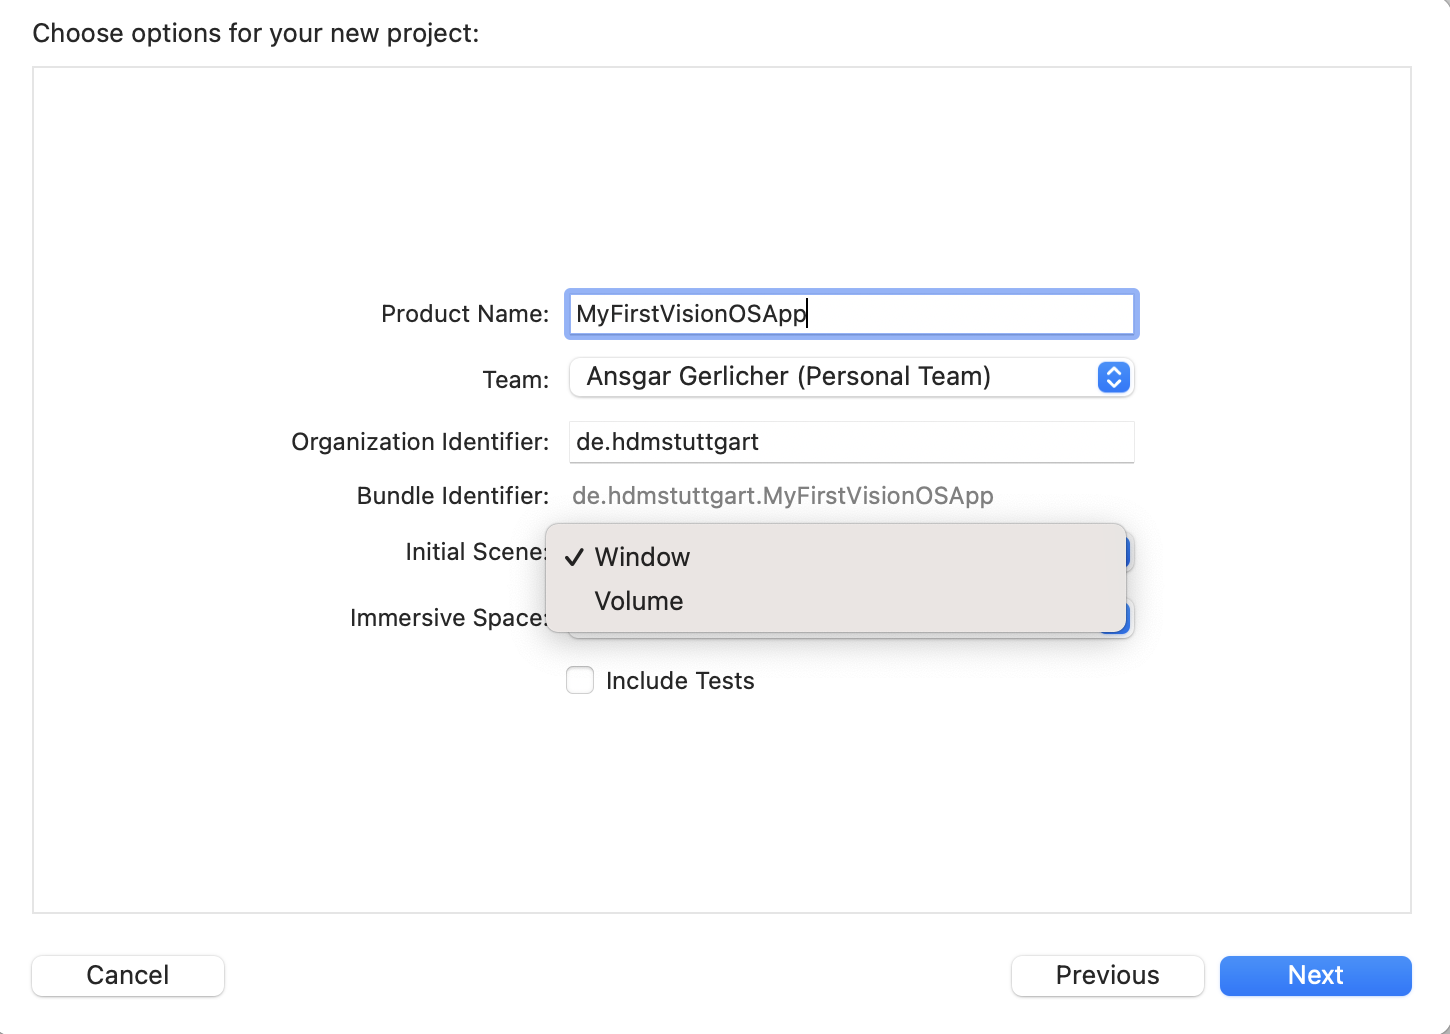Click the bundle identifier text de.hdmstuttgart.MyFirstVisionOSApp

(782, 496)
